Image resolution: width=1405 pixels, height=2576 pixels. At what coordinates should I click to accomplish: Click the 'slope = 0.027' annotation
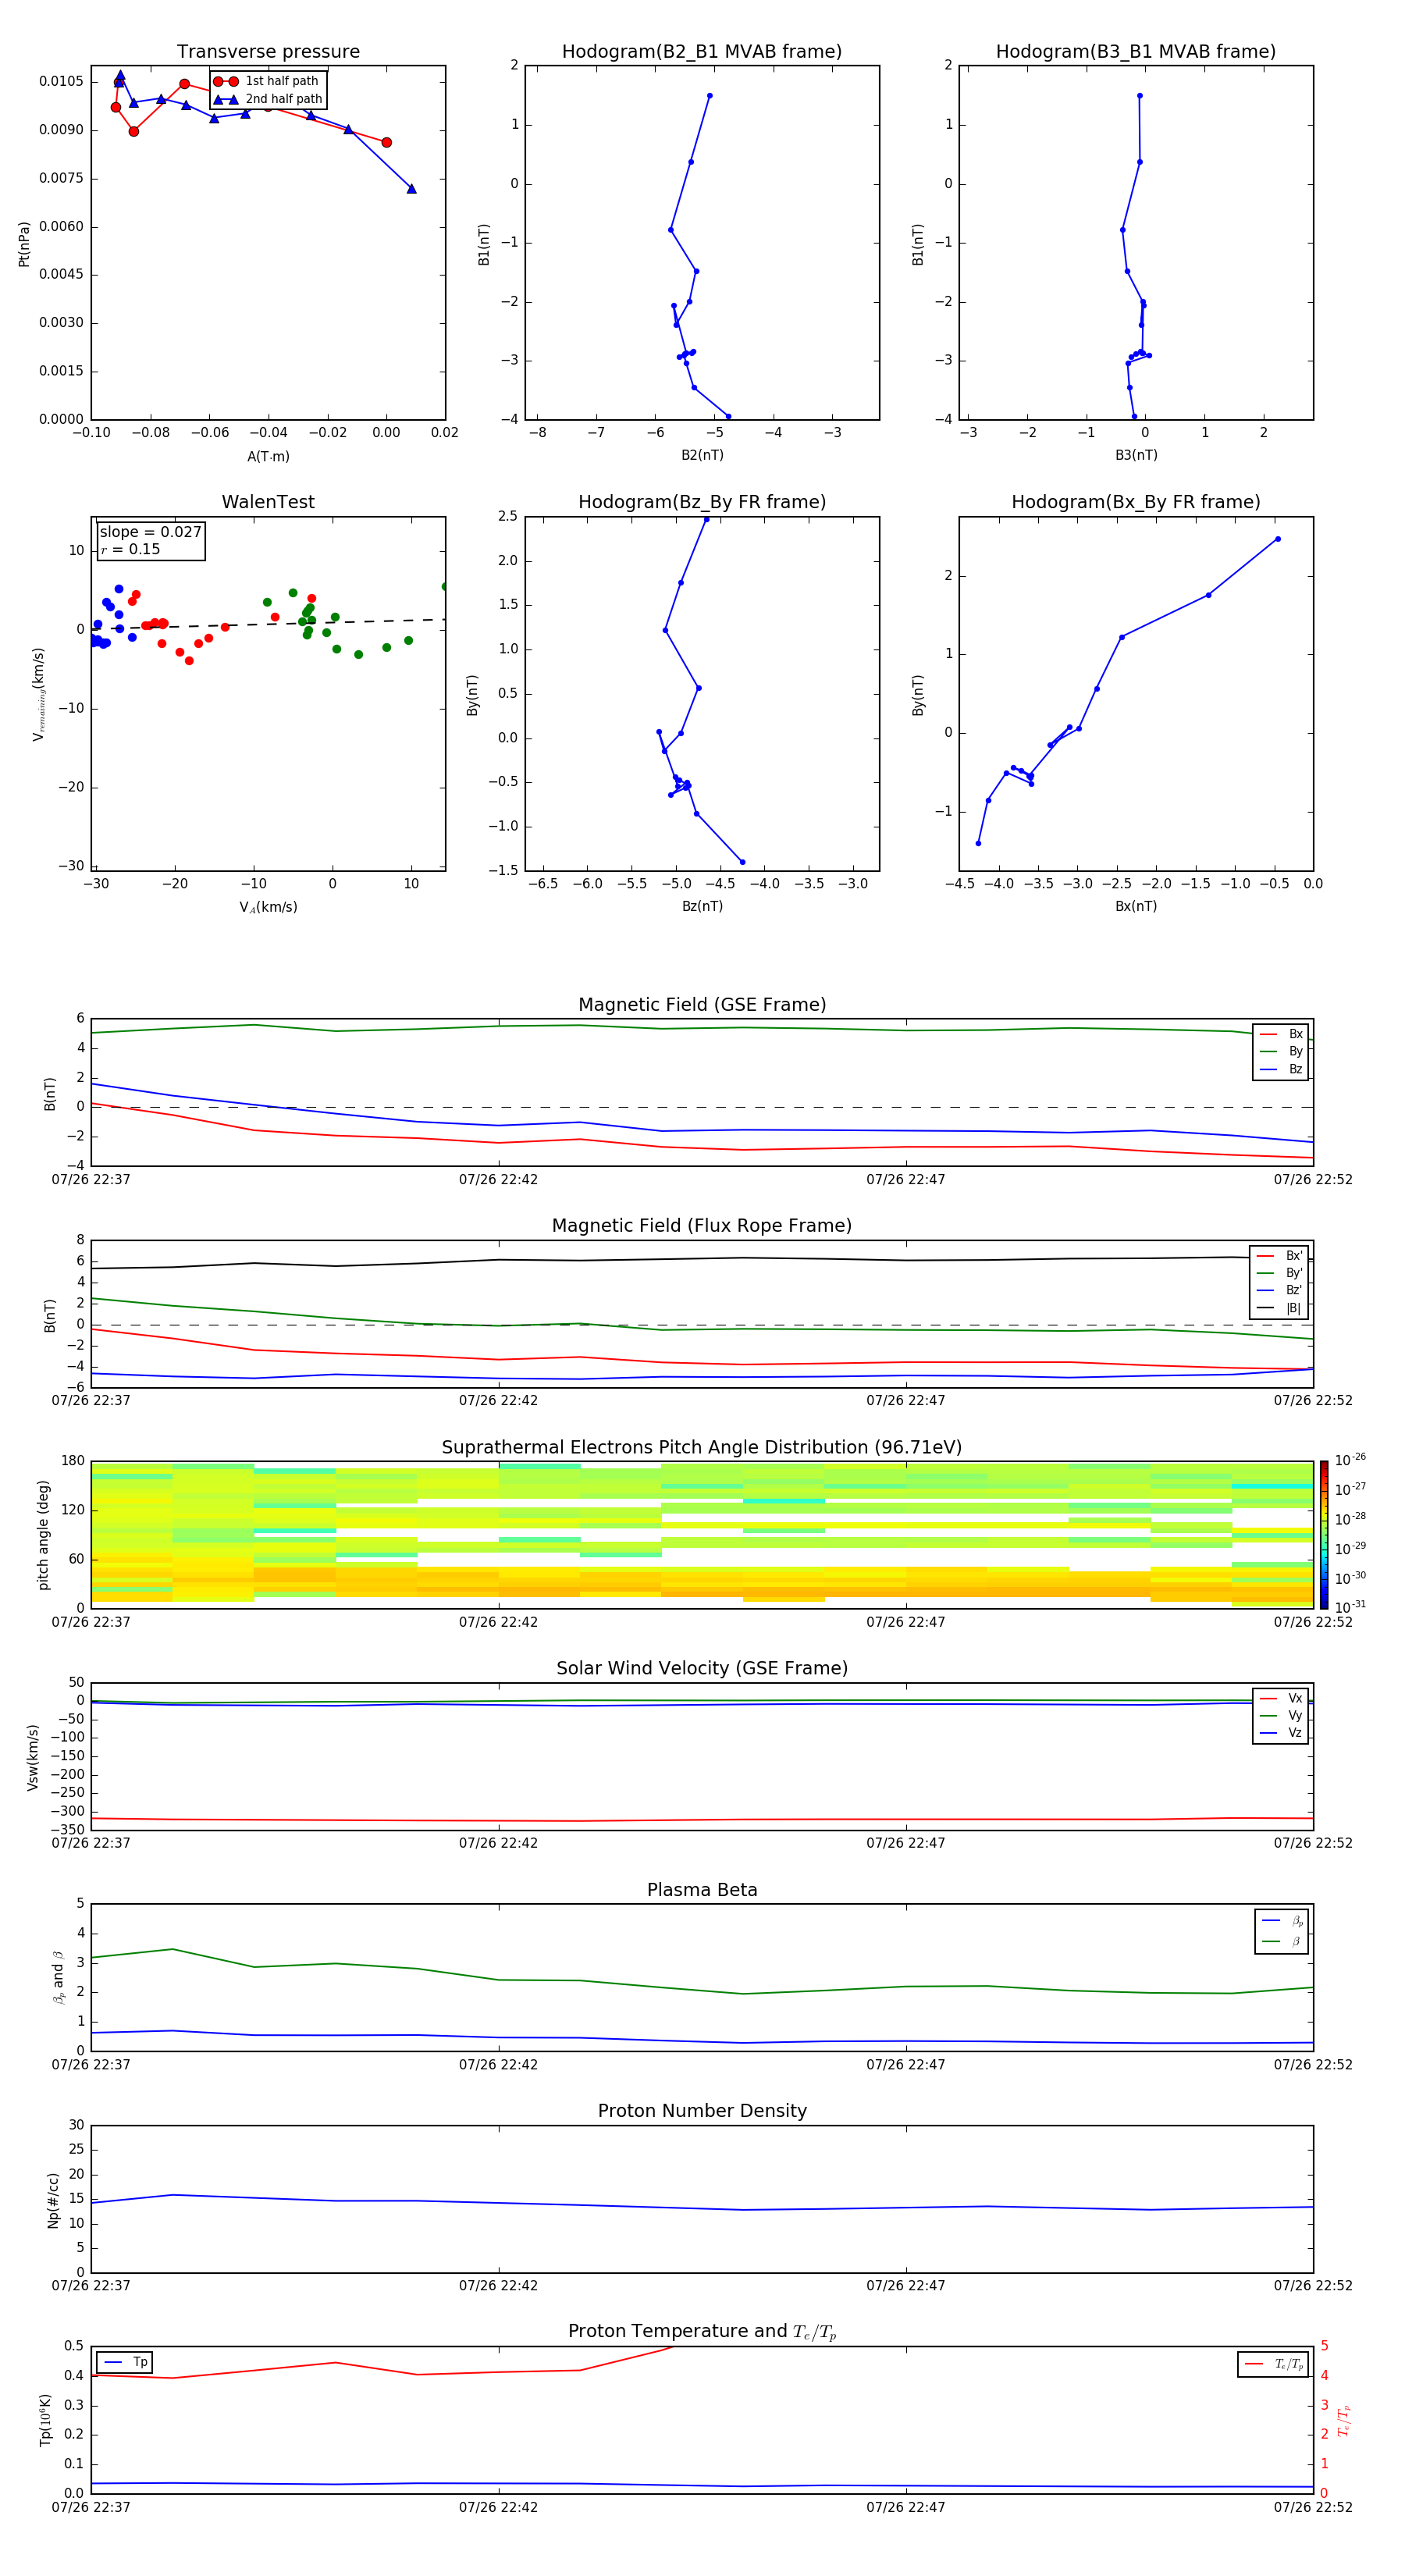click(150, 532)
